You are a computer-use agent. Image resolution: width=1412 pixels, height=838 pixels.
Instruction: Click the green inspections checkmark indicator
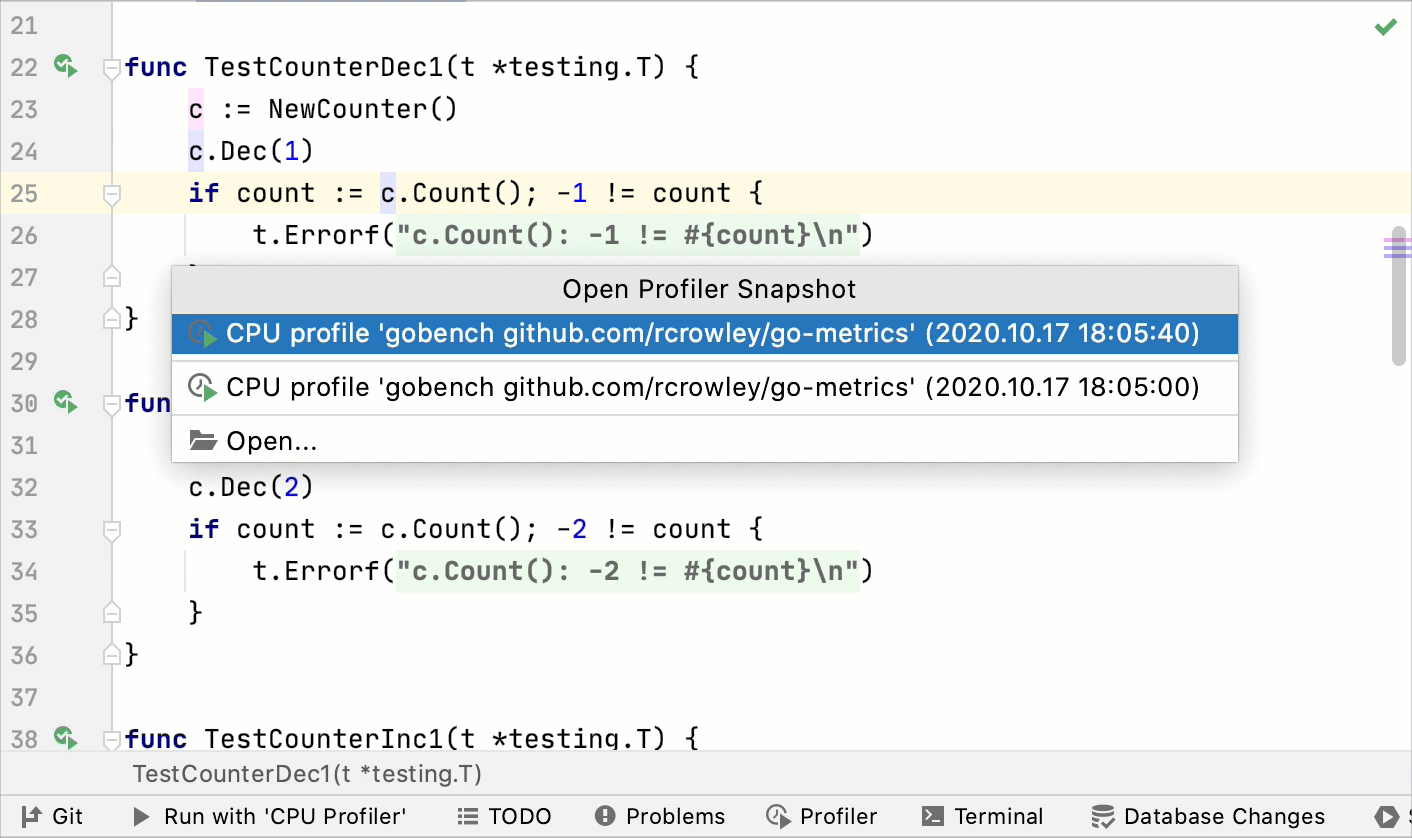(1385, 28)
